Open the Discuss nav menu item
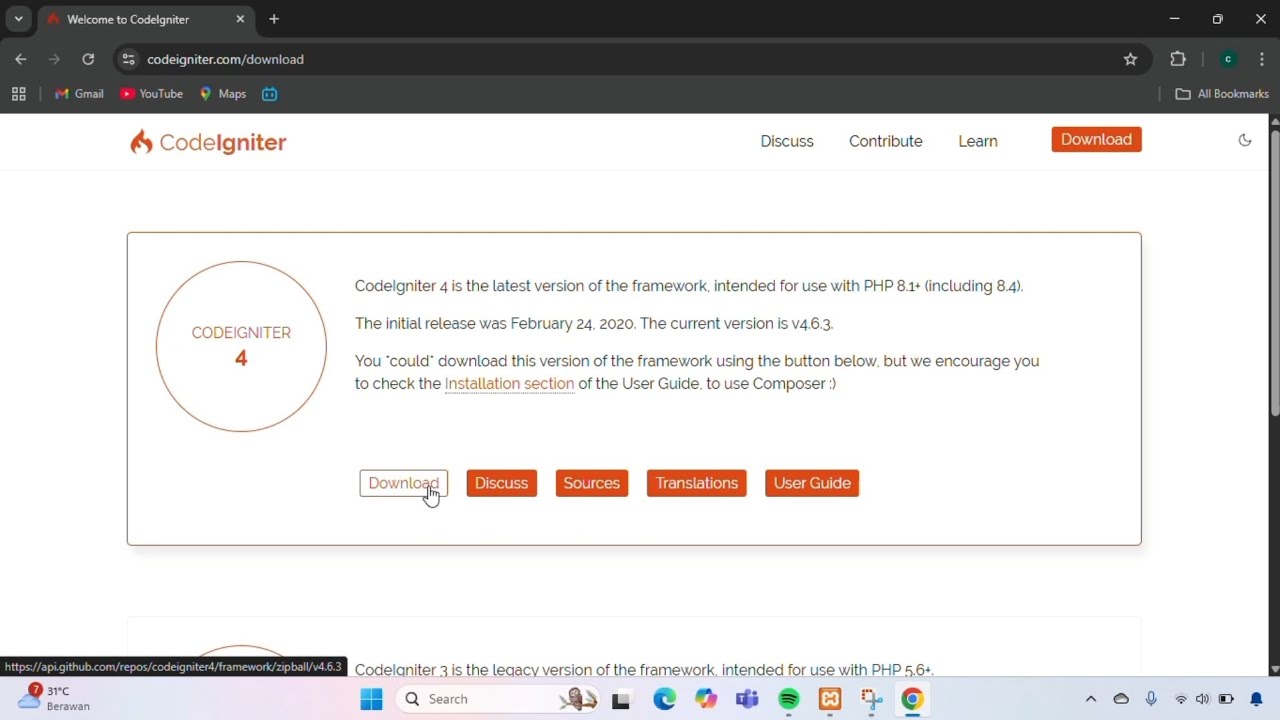This screenshot has width=1280, height=720. (x=787, y=141)
